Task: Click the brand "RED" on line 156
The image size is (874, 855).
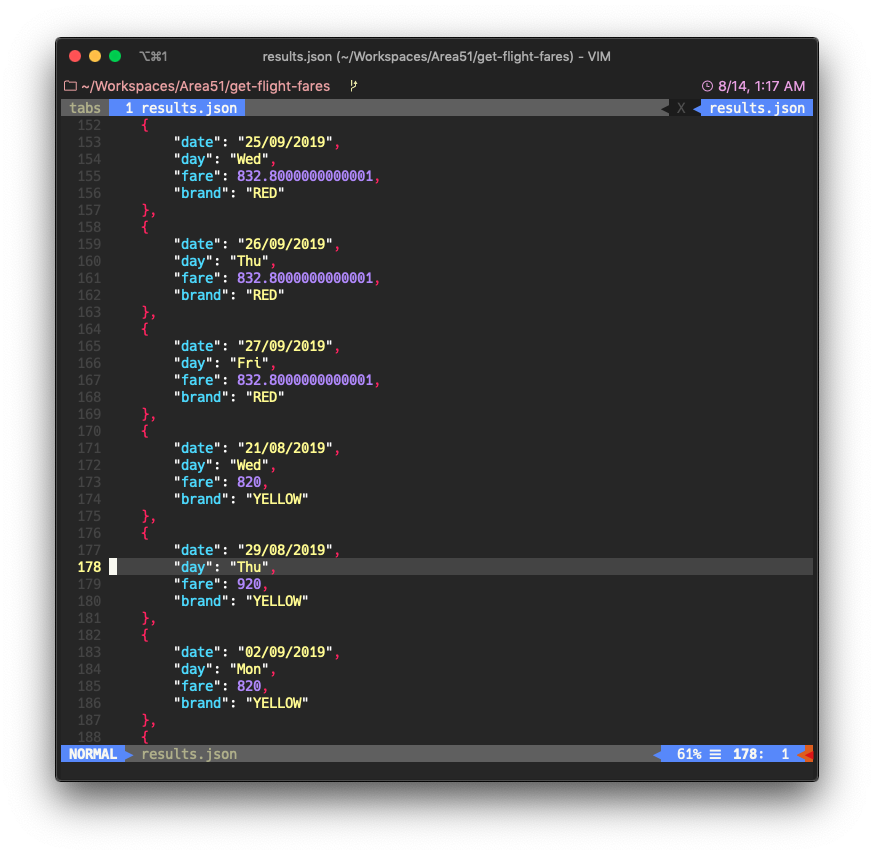Action: click(265, 193)
